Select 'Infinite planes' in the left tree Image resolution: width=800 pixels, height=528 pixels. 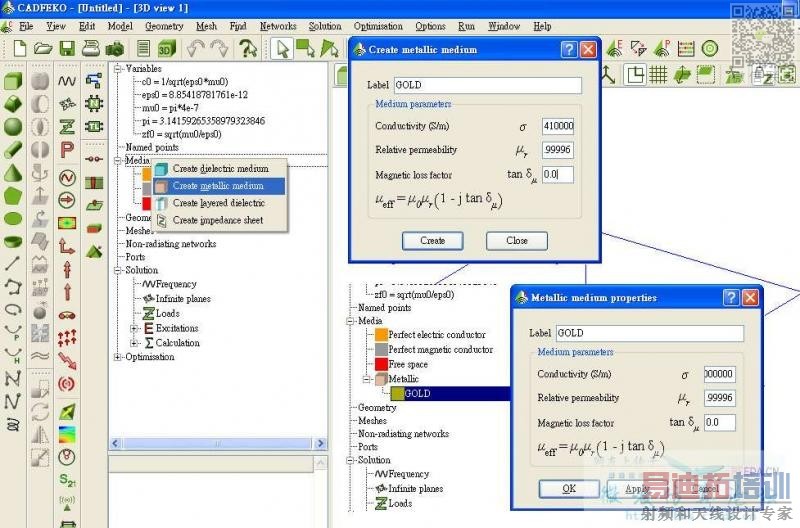point(183,298)
